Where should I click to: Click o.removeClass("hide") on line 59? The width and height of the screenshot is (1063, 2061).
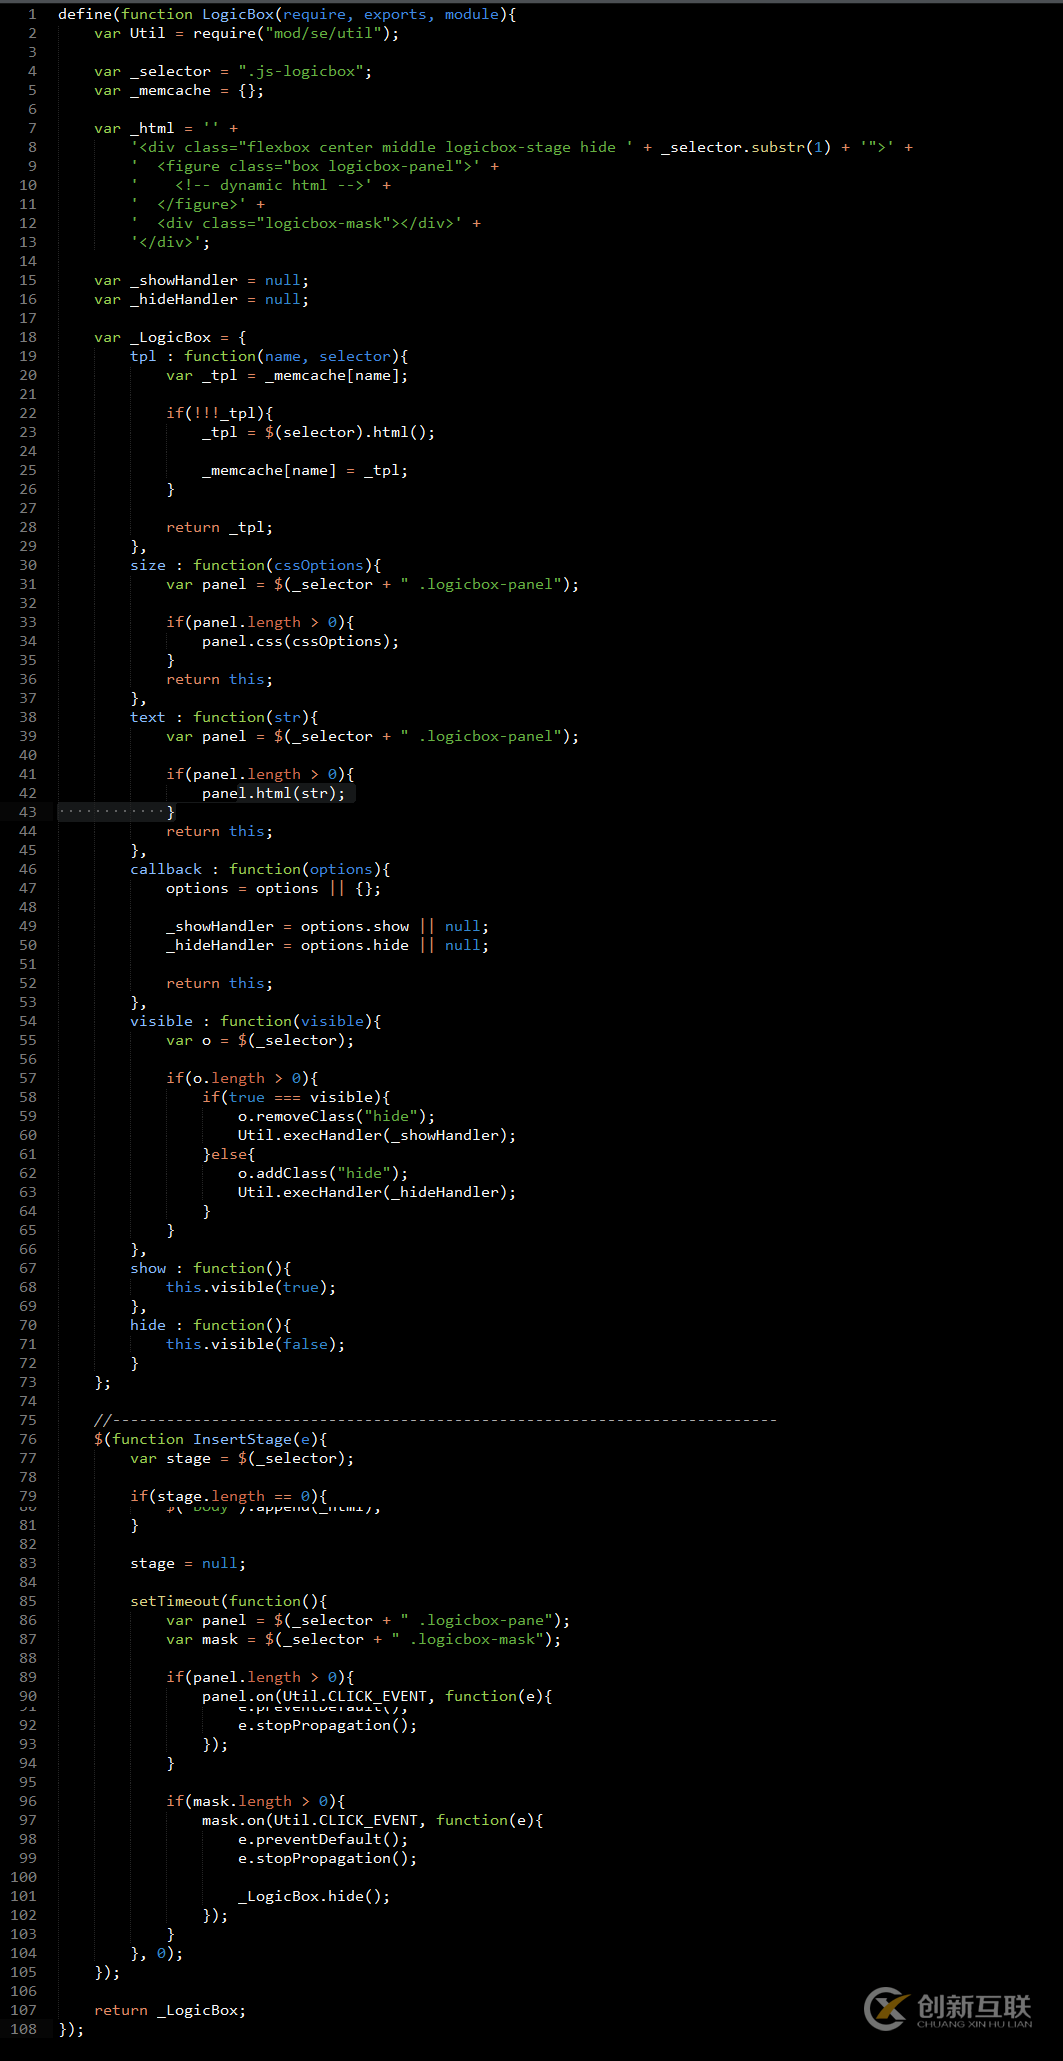(x=335, y=1116)
